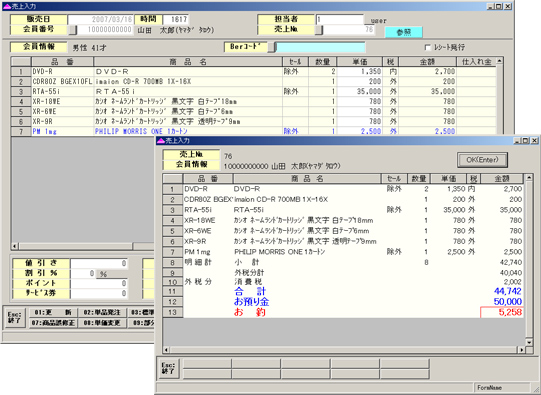541x395 pixels.
Task: Click the 品番 column header in back window
Action: [62, 62]
